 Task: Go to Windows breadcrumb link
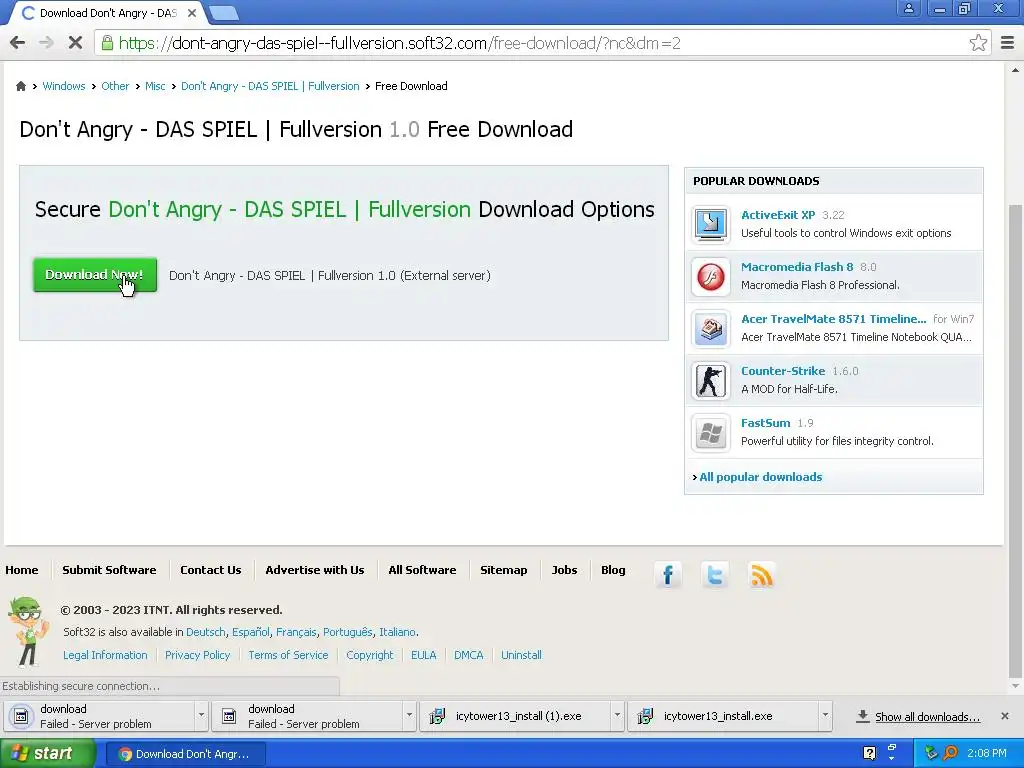pyautogui.click(x=63, y=86)
